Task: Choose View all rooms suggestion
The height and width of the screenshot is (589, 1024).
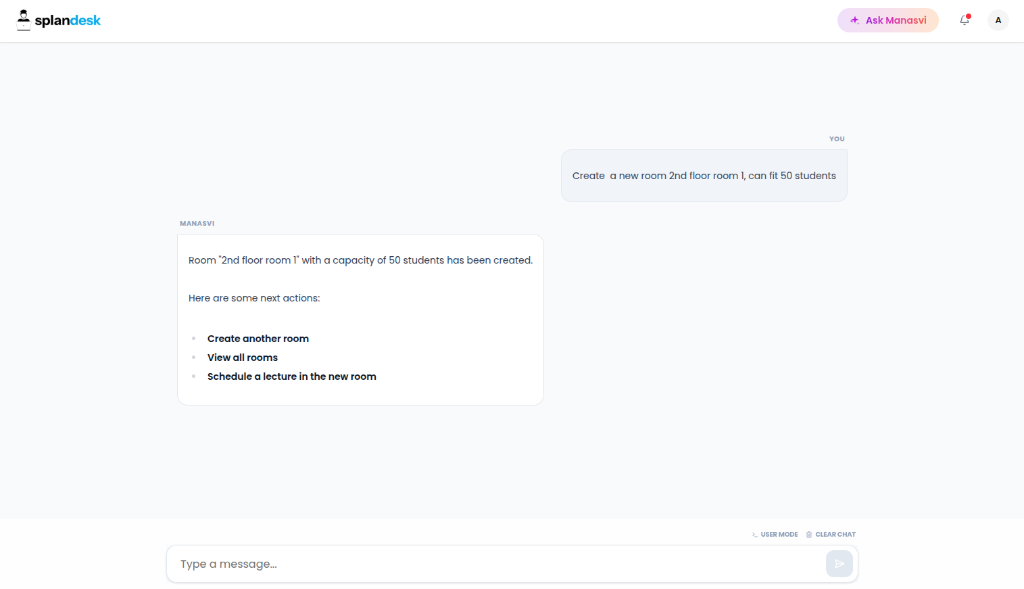Action: pyautogui.click(x=242, y=357)
